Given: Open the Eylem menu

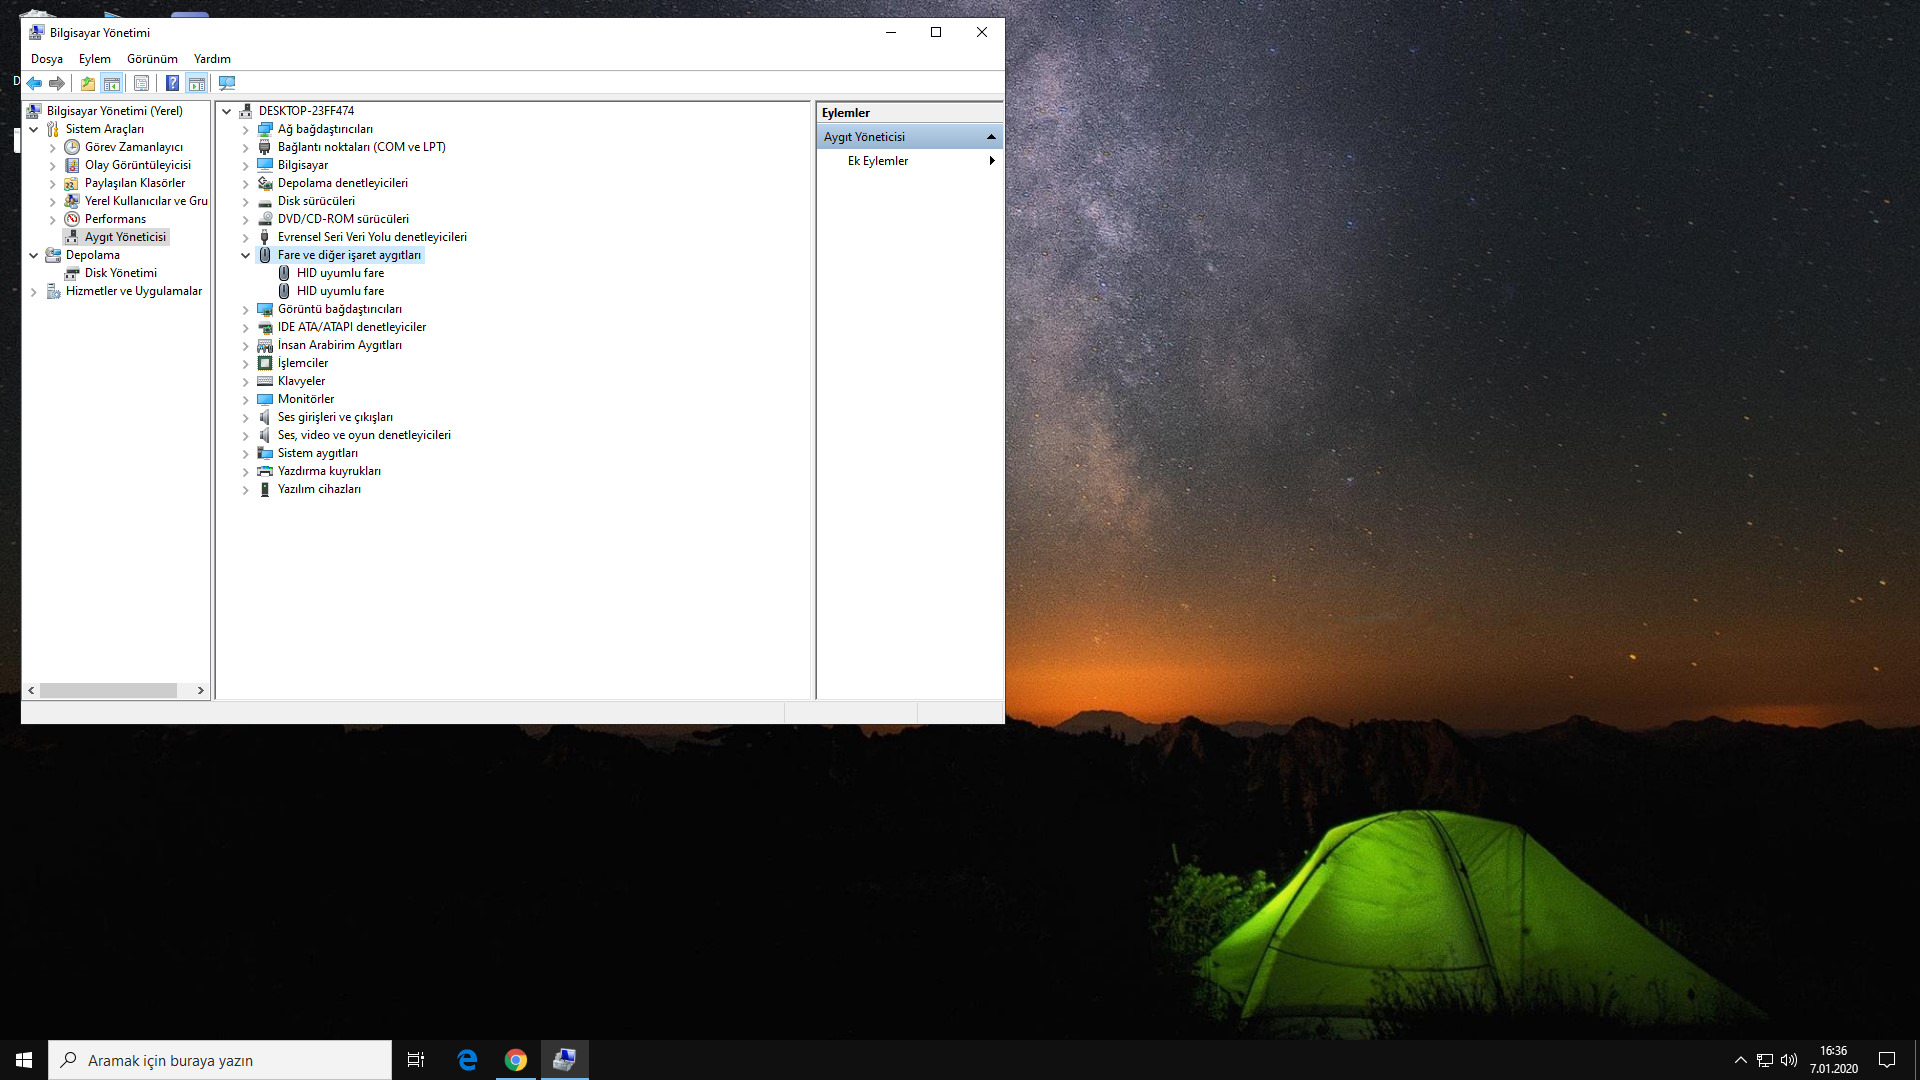Looking at the screenshot, I should tap(94, 59).
